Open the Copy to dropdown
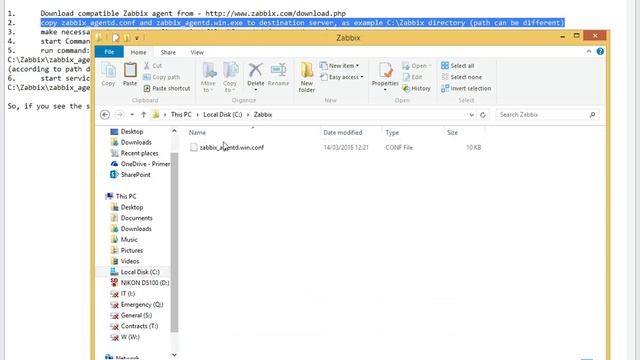The width and height of the screenshot is (640, 360). coord(230,78)
